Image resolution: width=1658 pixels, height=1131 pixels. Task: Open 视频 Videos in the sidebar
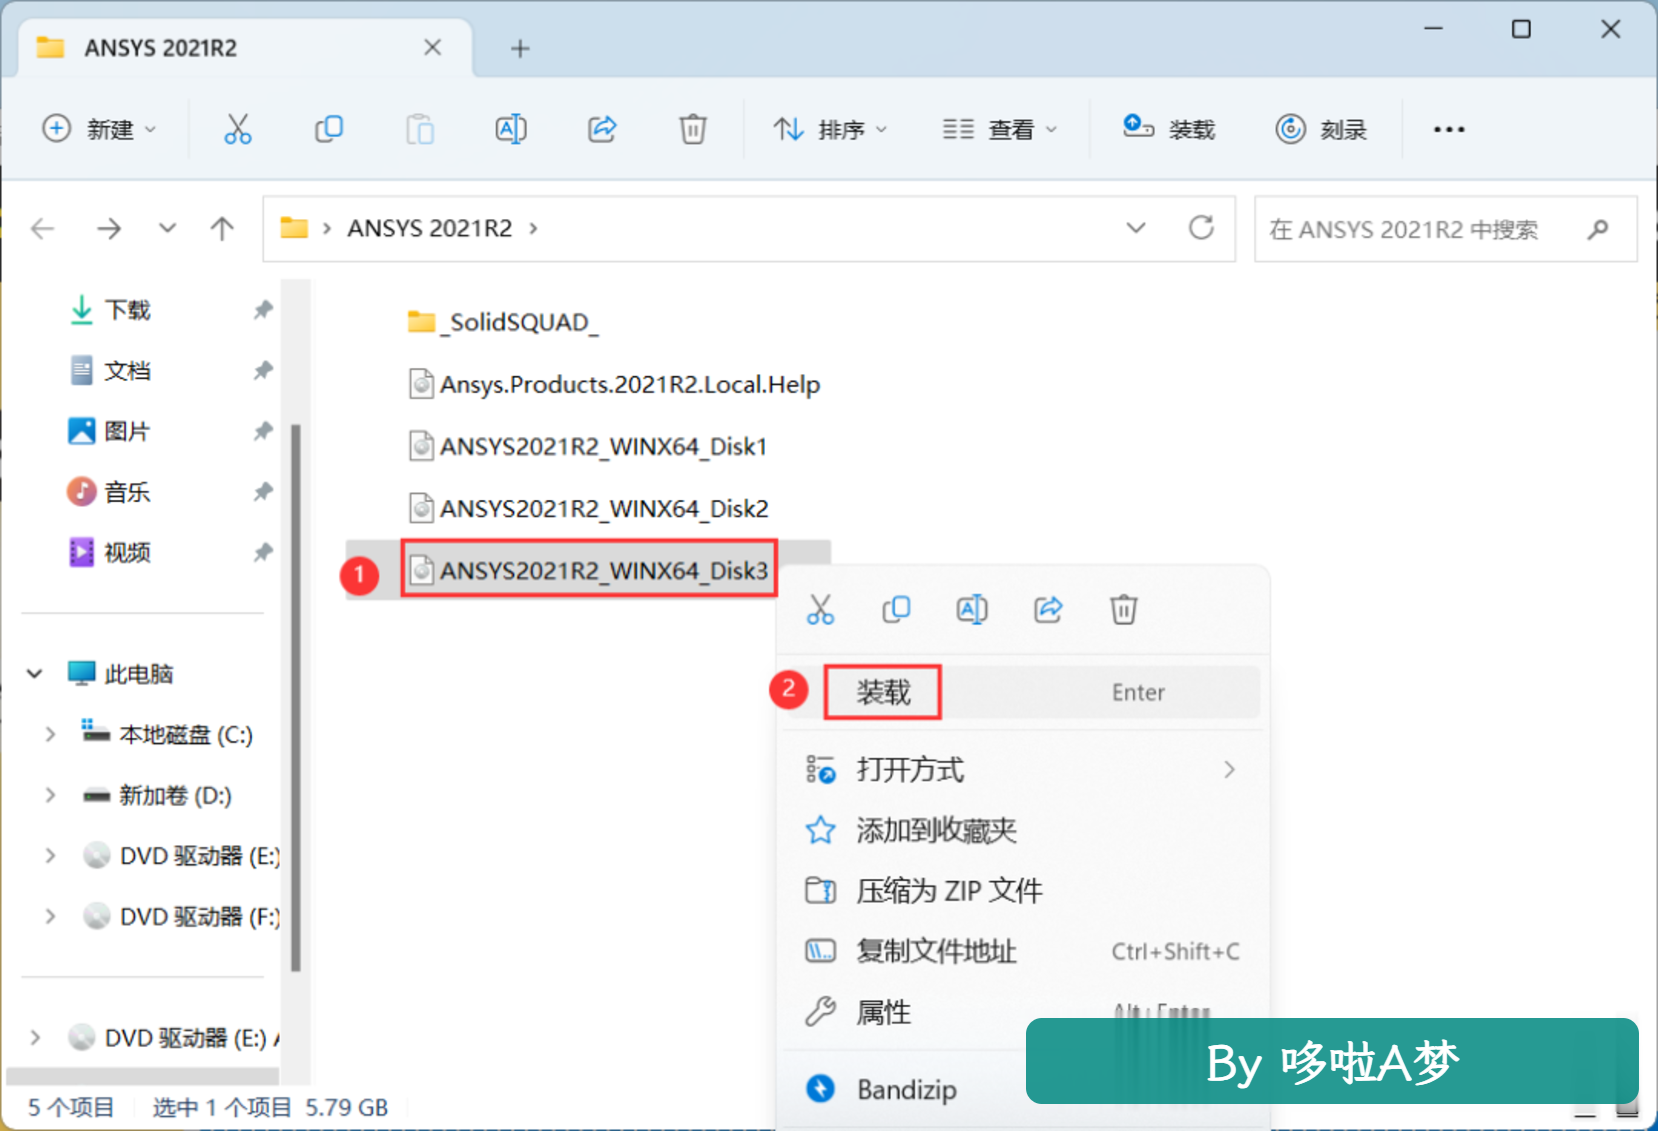[x=128, y=552]
